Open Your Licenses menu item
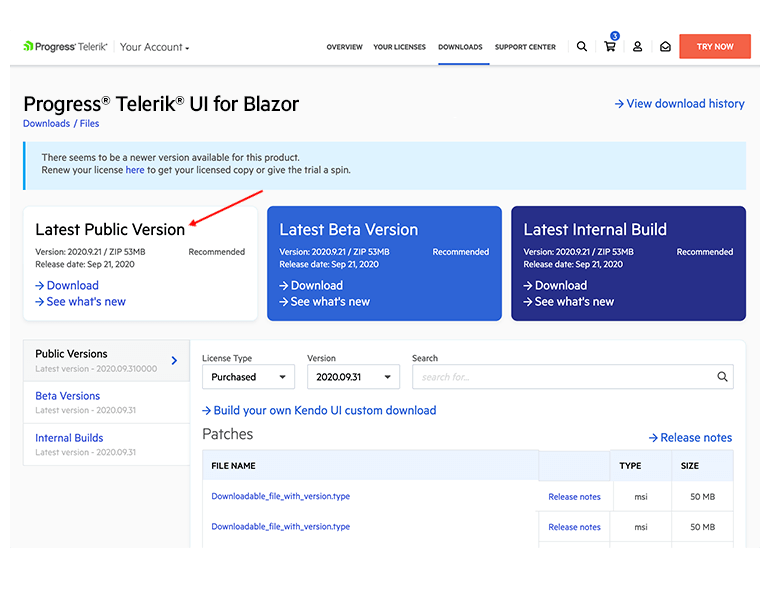 (x=399, y=47)
